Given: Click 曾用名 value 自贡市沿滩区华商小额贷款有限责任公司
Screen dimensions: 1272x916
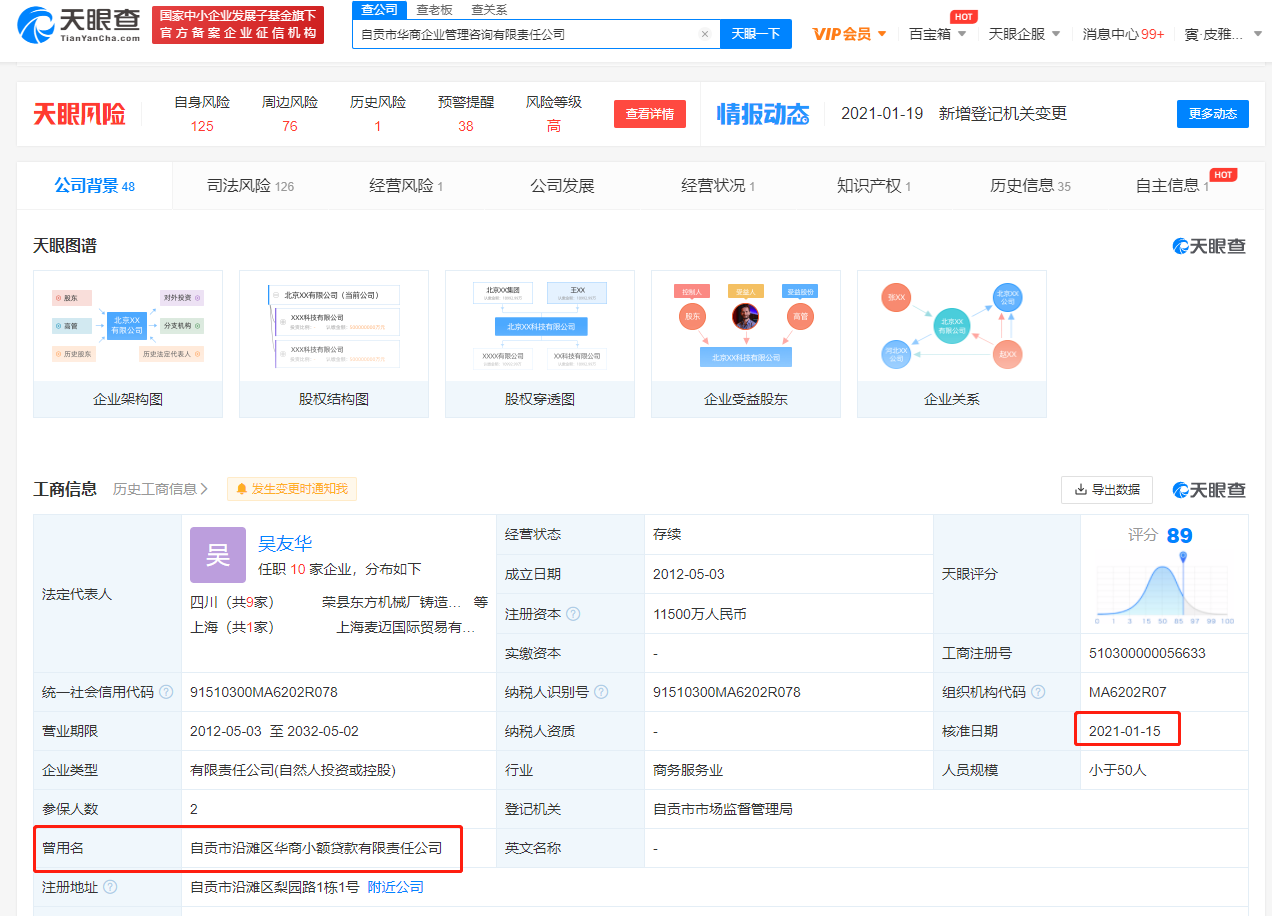Looking at the screenshot, I should coord(316,848).
